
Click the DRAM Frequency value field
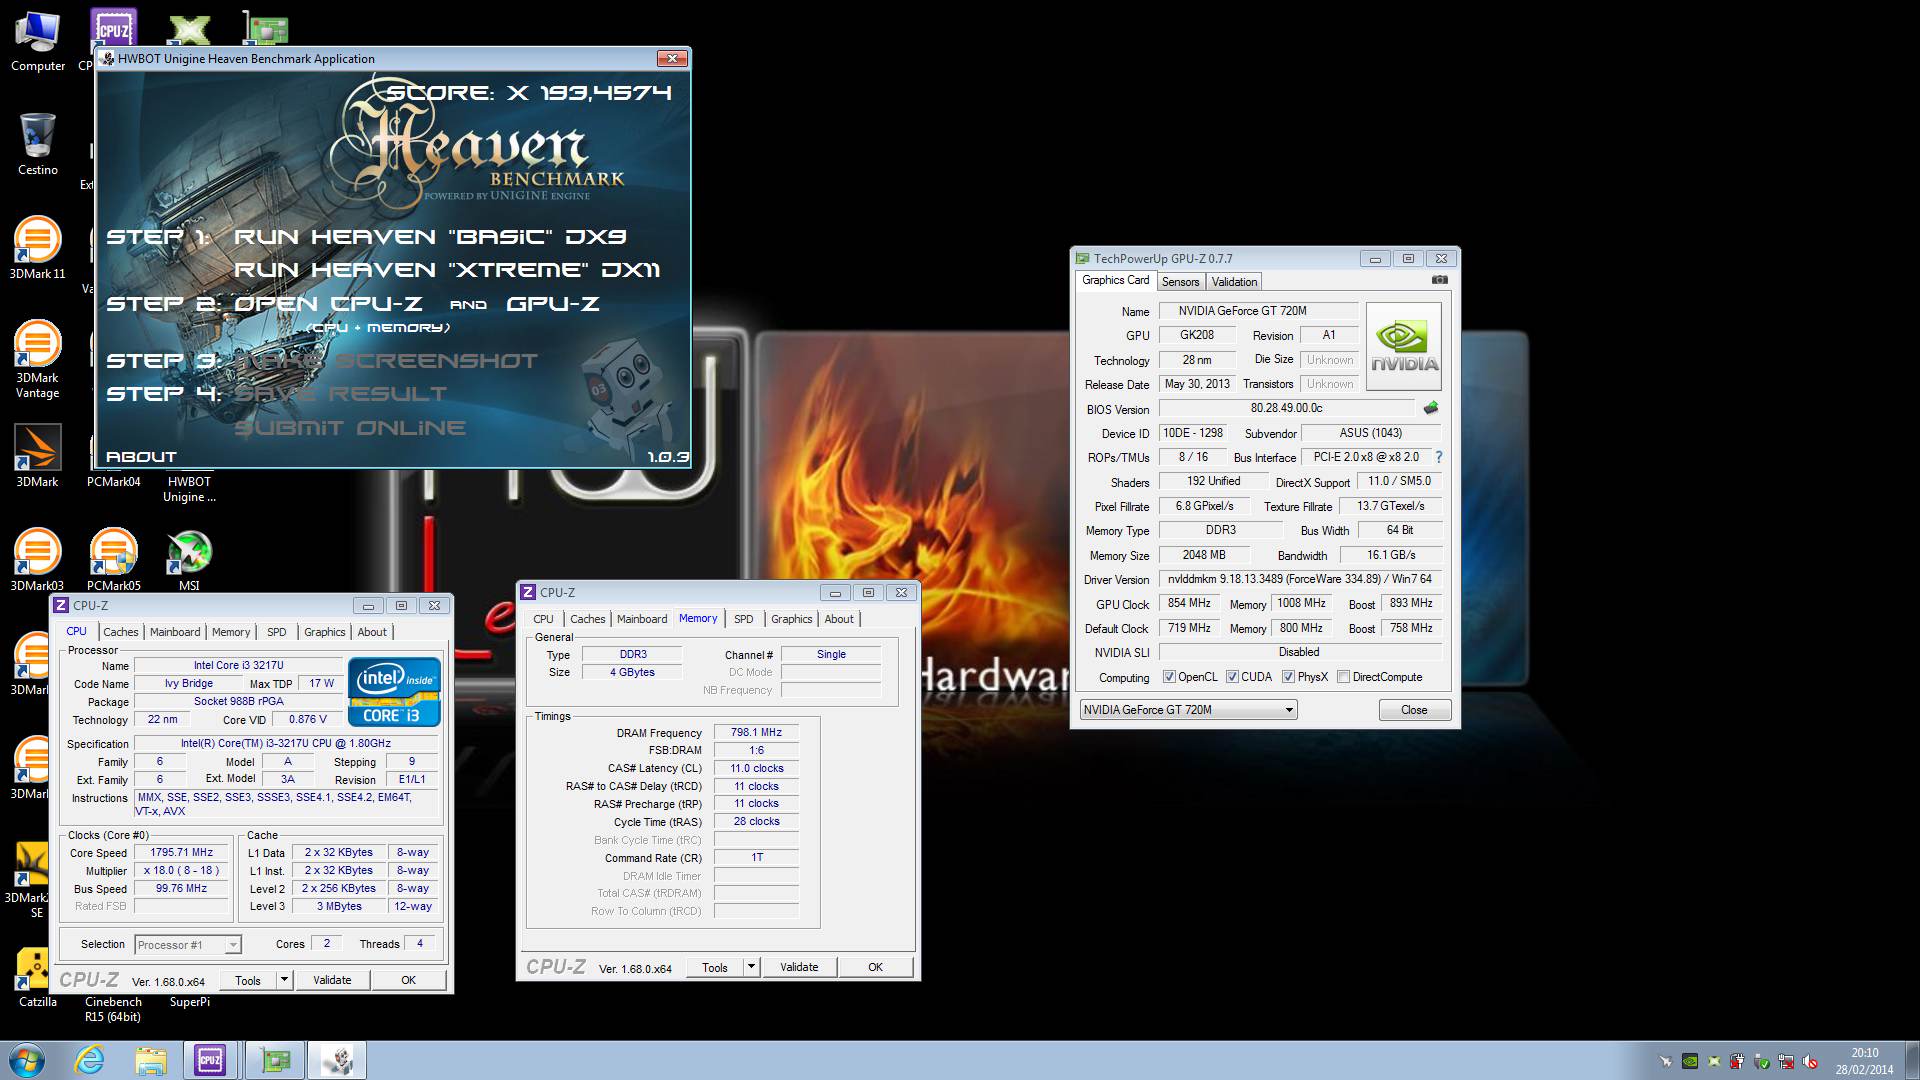[x=756, y=732]
